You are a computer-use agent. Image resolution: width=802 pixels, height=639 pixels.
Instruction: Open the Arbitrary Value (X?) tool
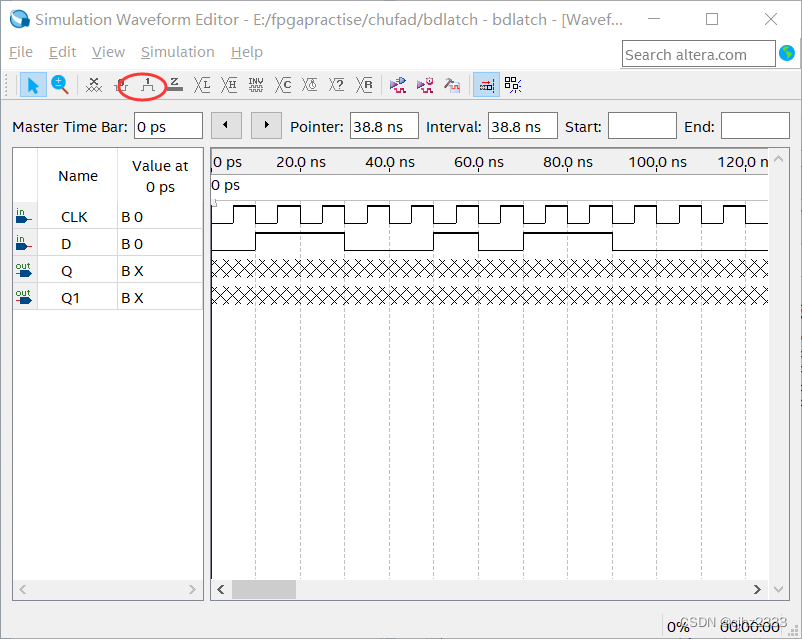(337, 85)
